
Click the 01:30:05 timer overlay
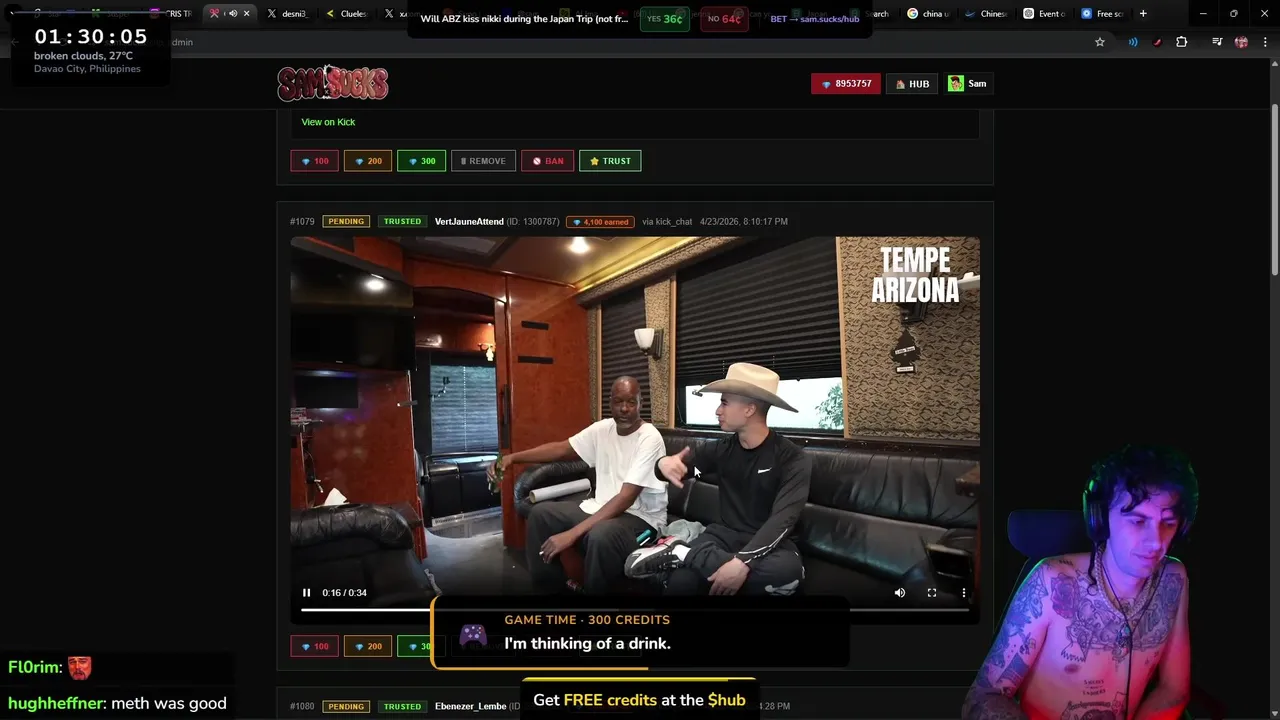tap(91, 37)
